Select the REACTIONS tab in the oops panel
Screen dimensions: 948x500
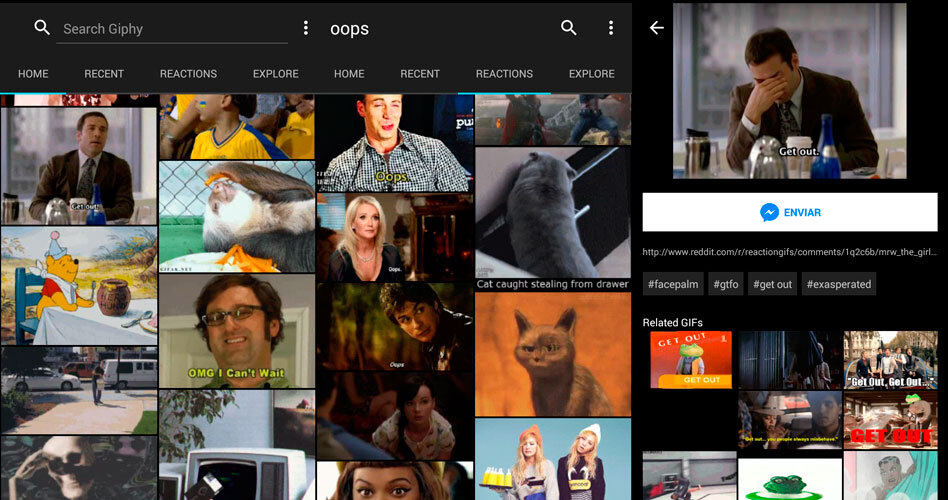[x=504, y=74]
